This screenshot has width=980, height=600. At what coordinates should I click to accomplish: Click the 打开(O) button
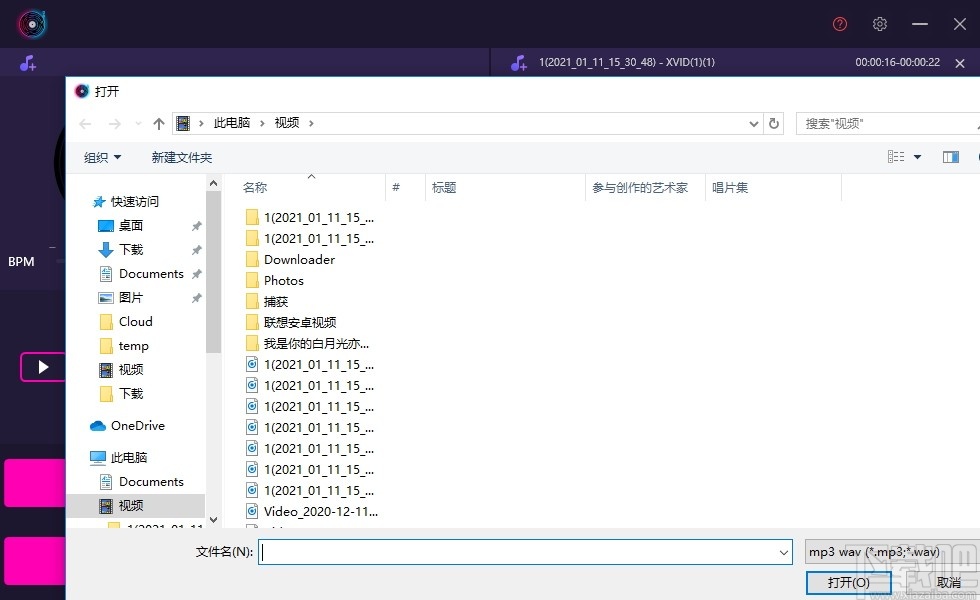[x=848, y=582]
